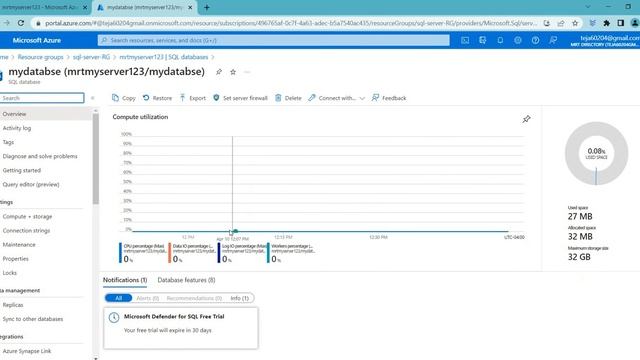The height and width of the screenshot is (360, 640).
Task: Click the Microsoft Azure logo text
Action: point(37,40)
